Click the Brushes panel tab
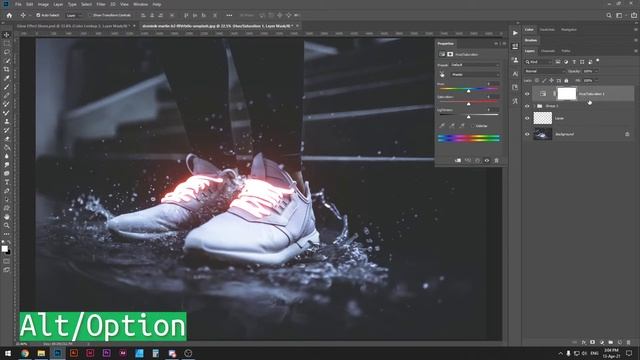Screen dimensions: 640x360 pyautogui.click(x=531, y=40)
